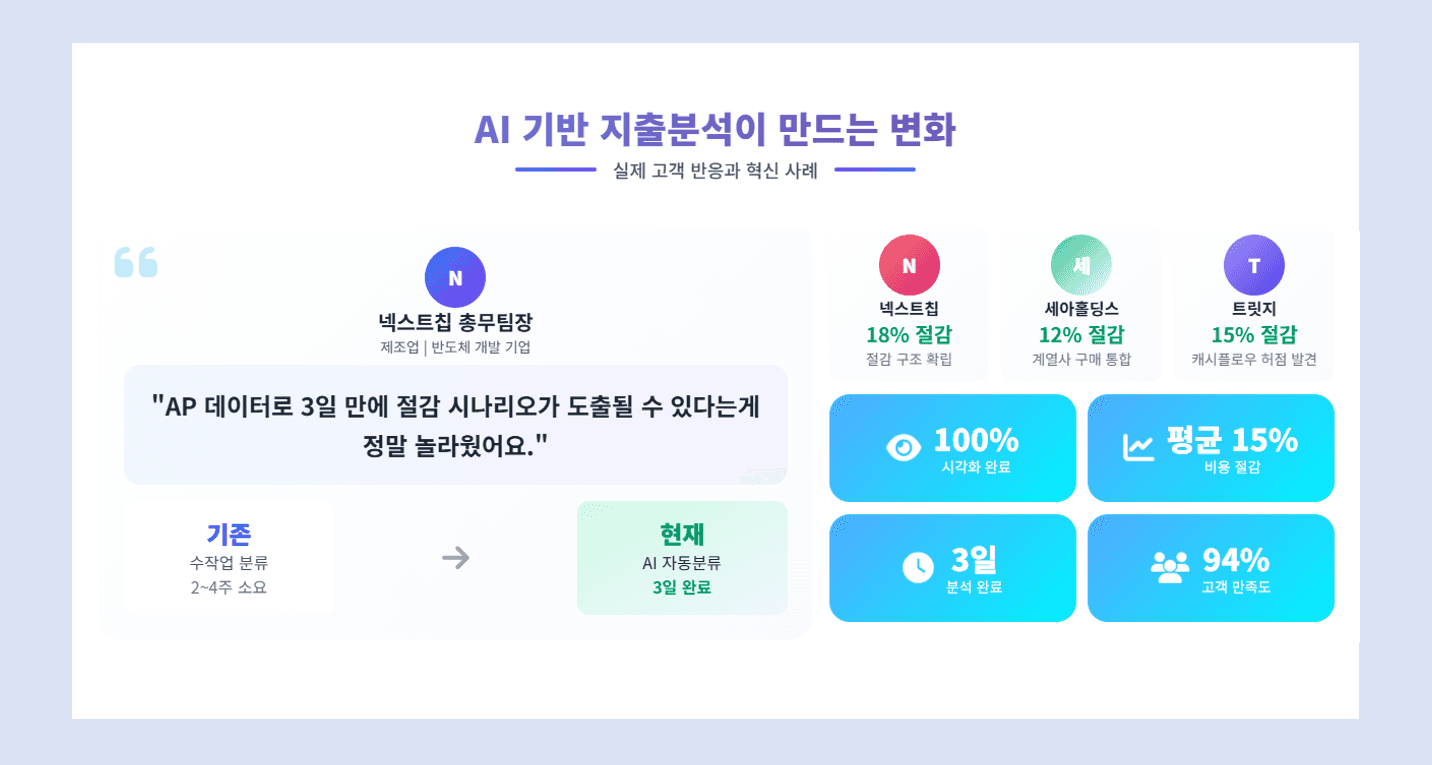The image size is (1432, 765).
Task: Click the gray arrow between 기존 and 현재
Action: point(456,558)
